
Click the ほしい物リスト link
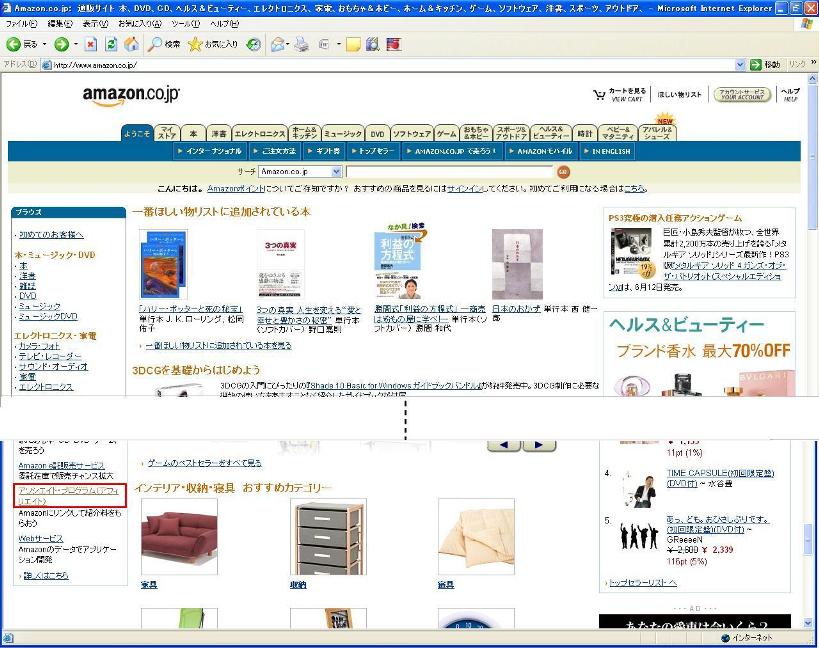coord(679,95)
